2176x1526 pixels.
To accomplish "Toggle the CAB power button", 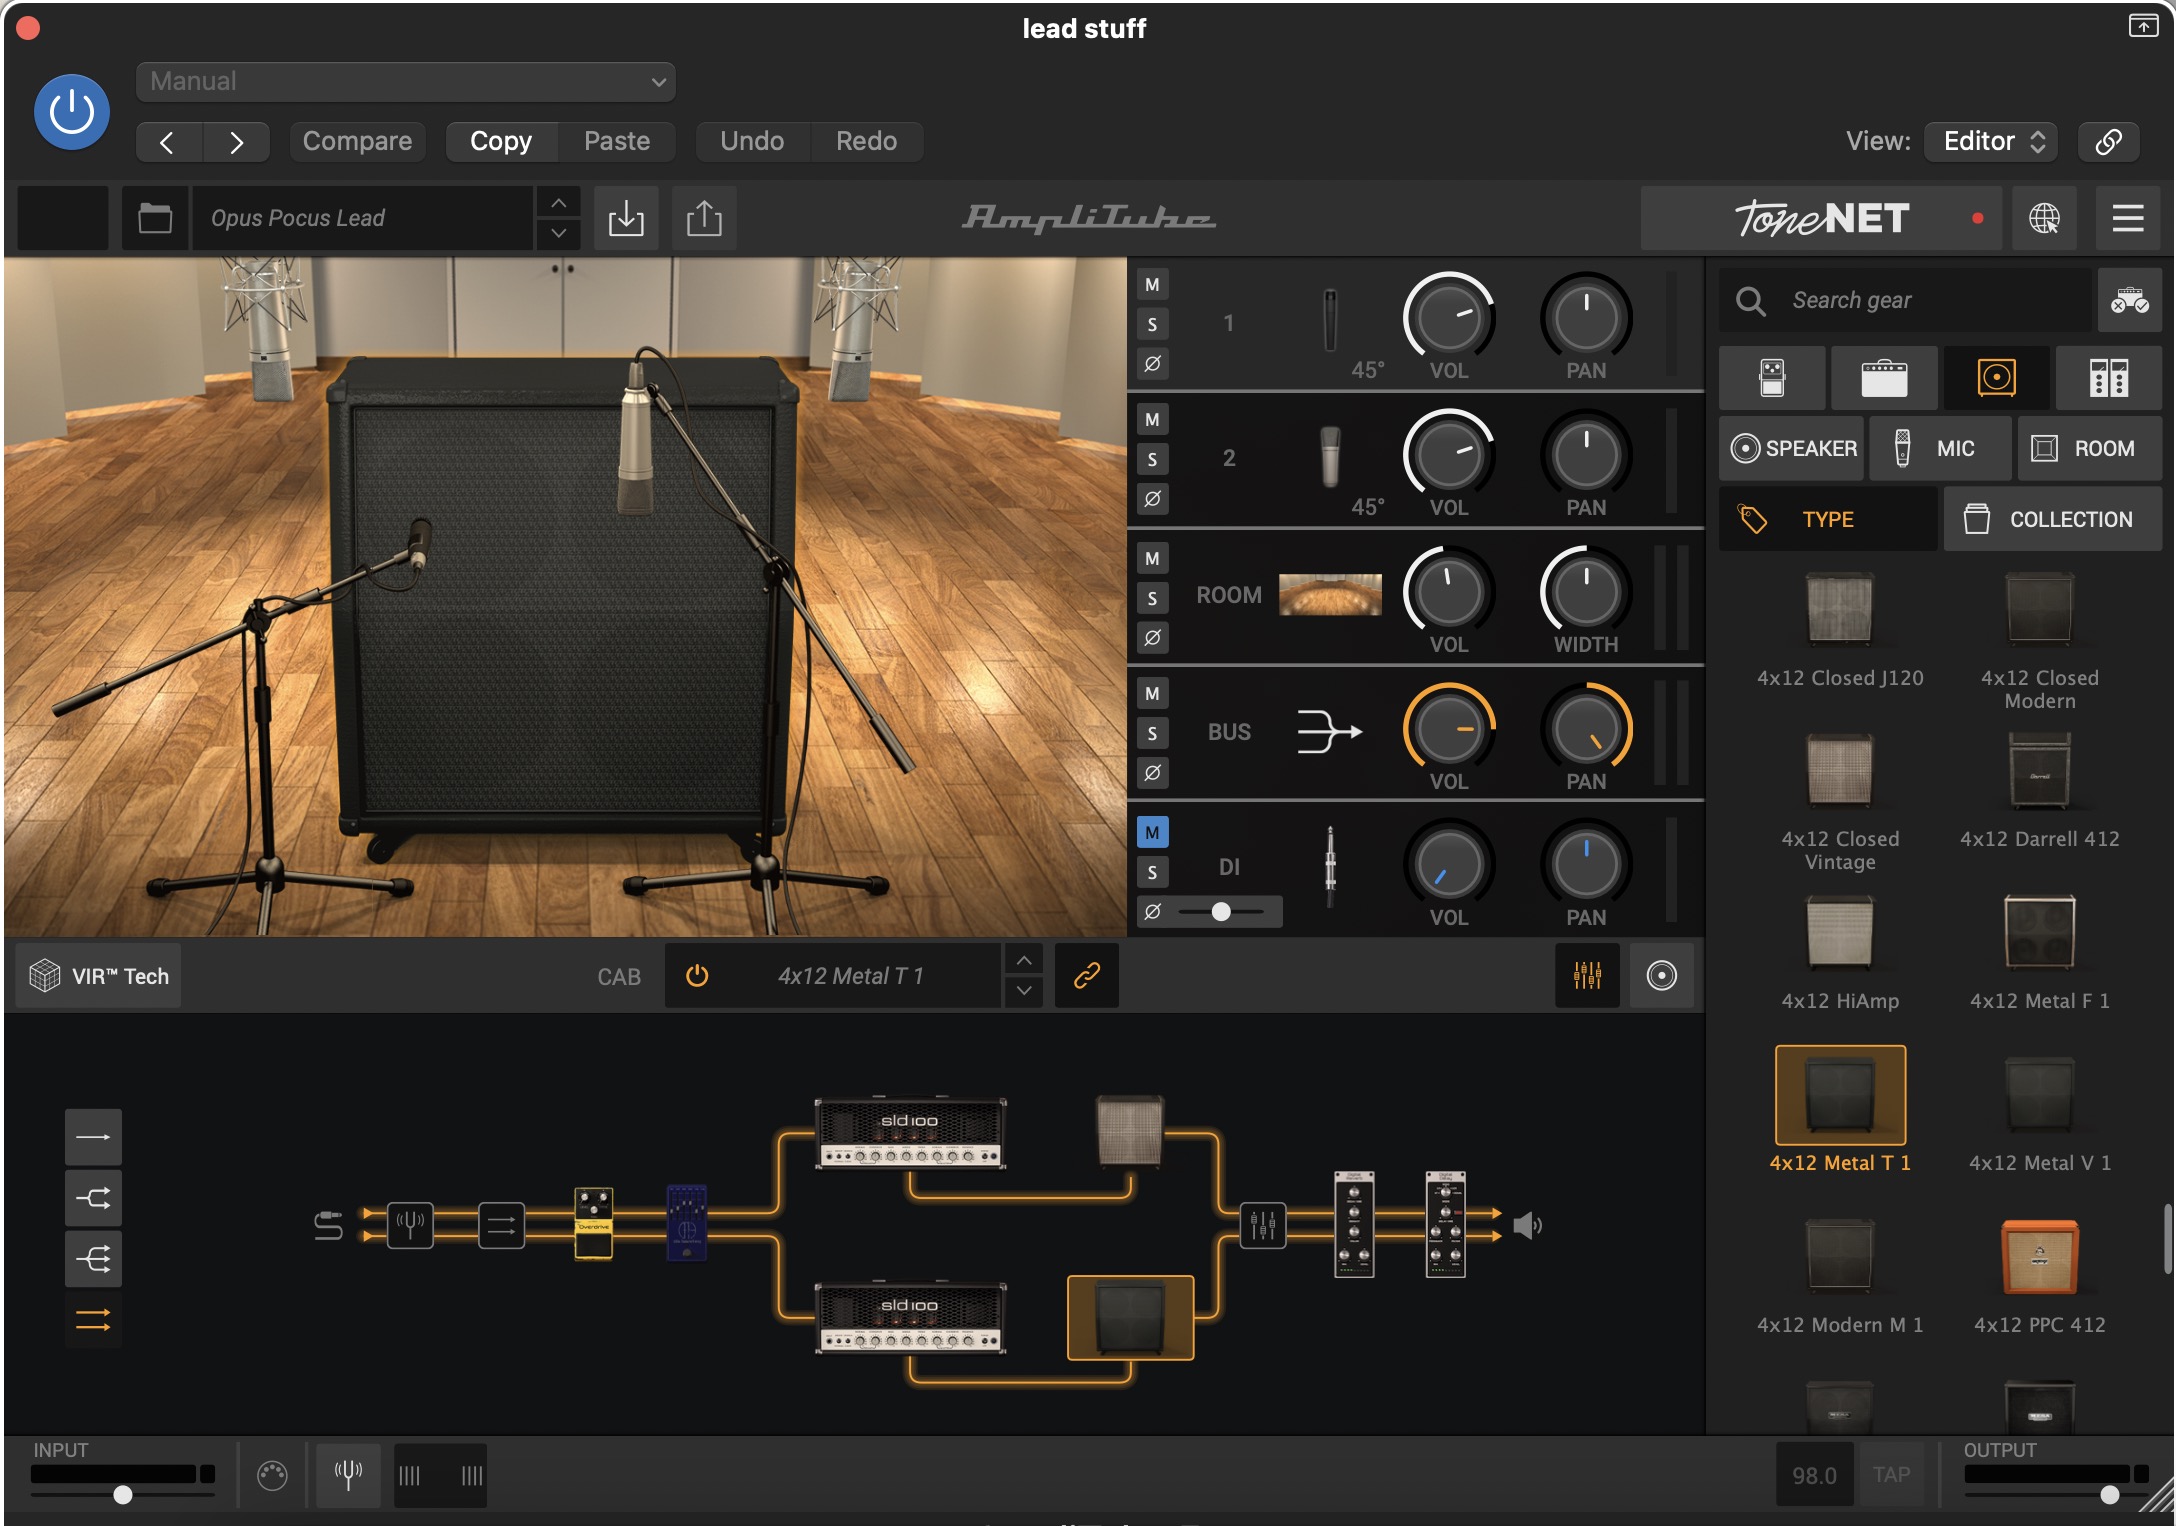I will pos(697,976).
